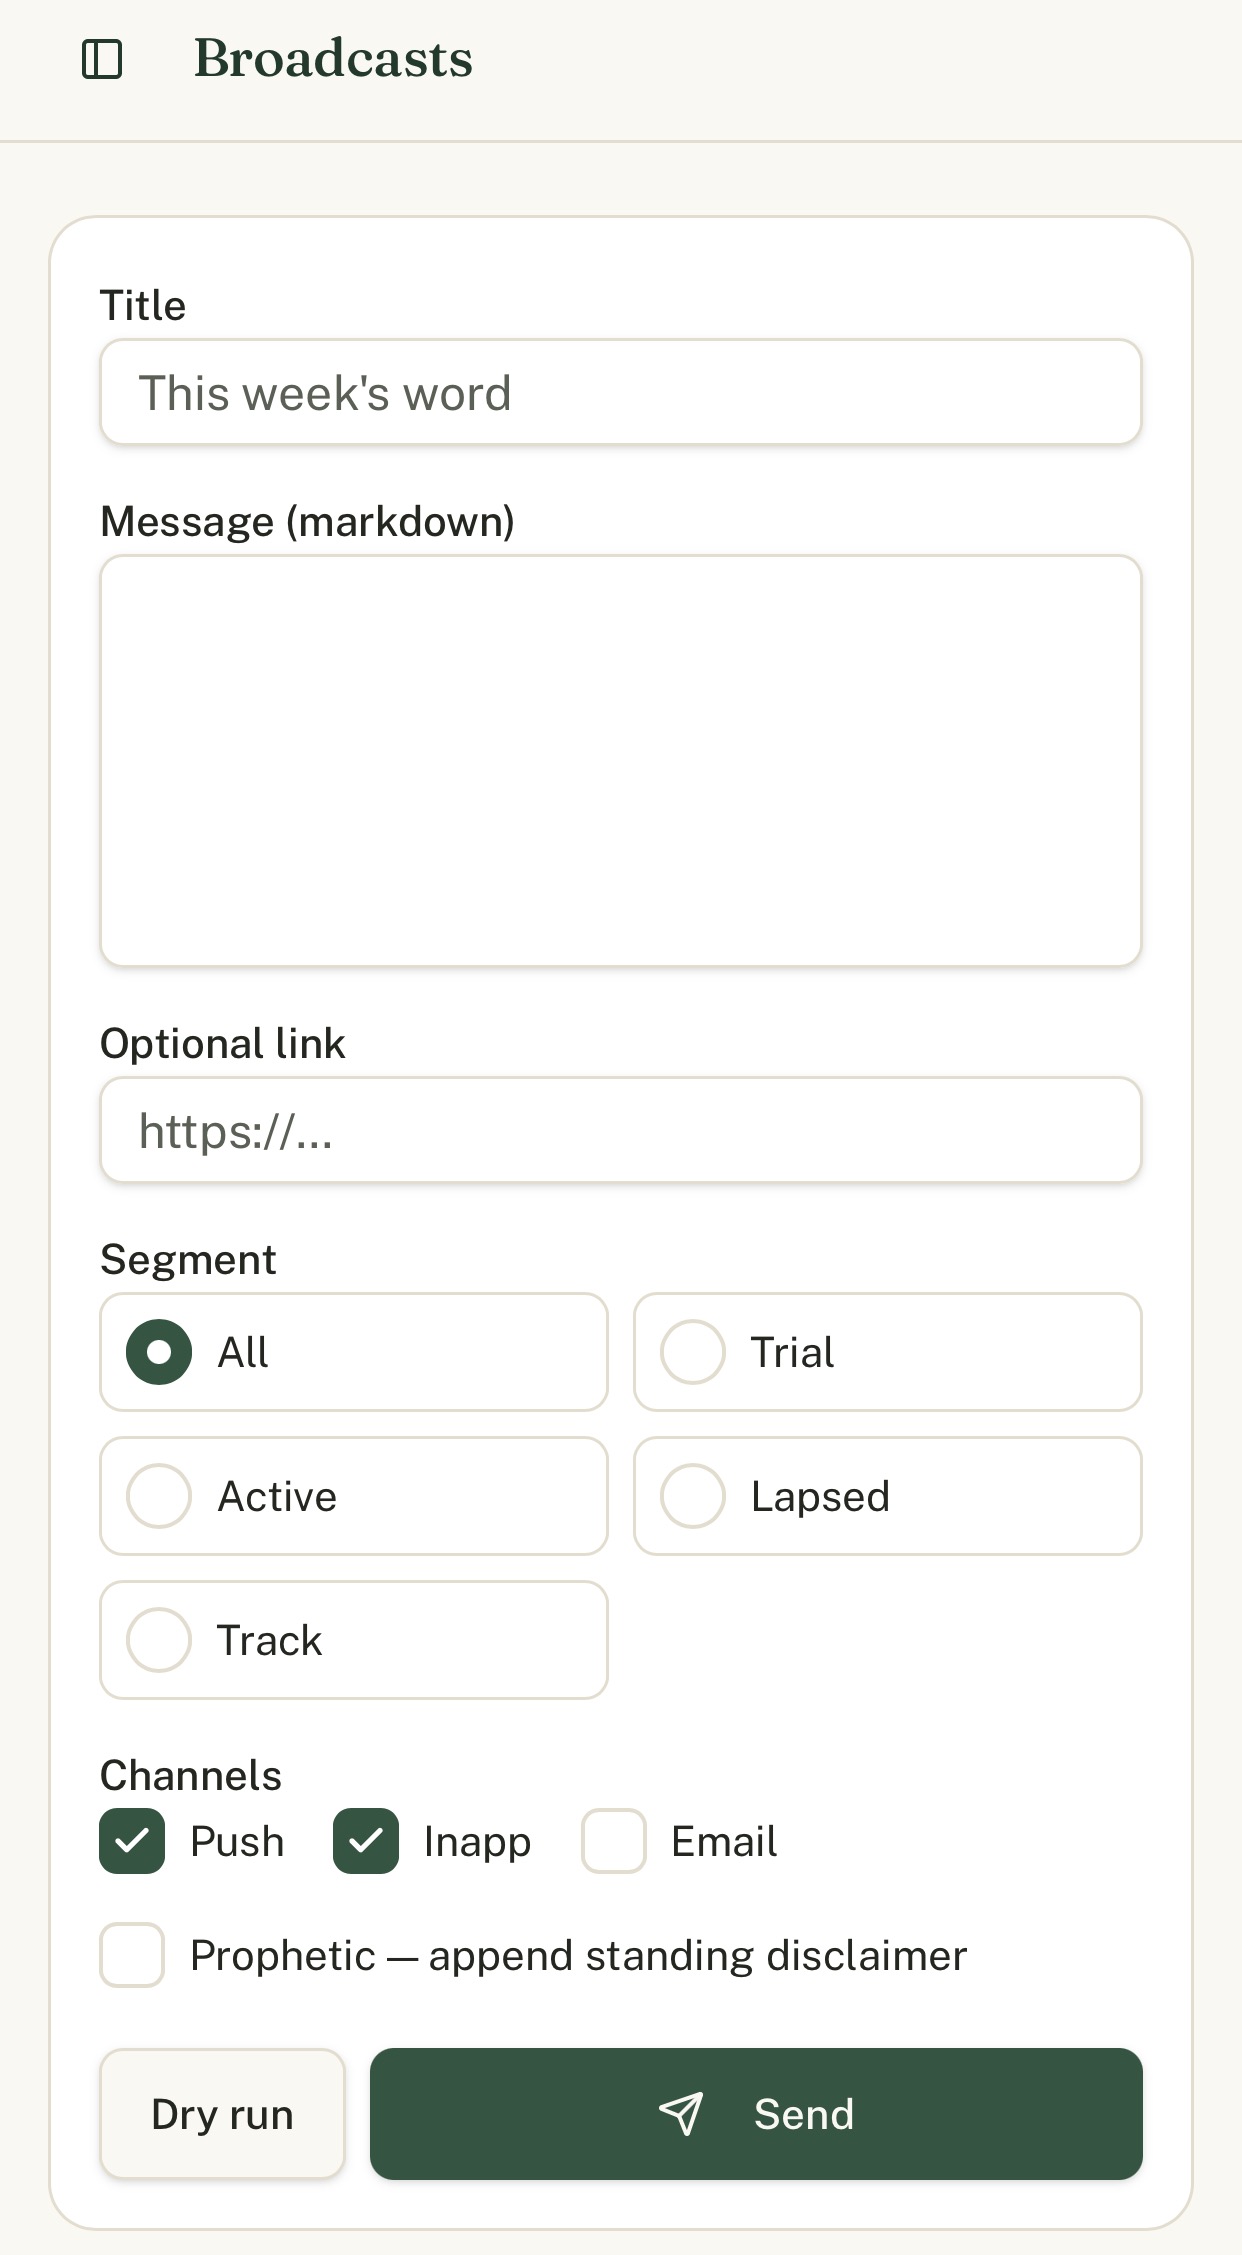Image resolution: width=1242 pixels, height=2255 pixels.
Task: Click the Dry run button
Action: 222,2114
